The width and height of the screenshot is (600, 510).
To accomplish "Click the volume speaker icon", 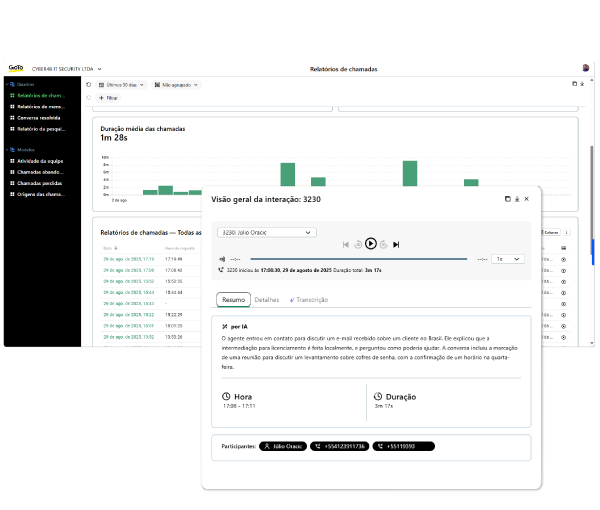I will (x=222, y=259).
